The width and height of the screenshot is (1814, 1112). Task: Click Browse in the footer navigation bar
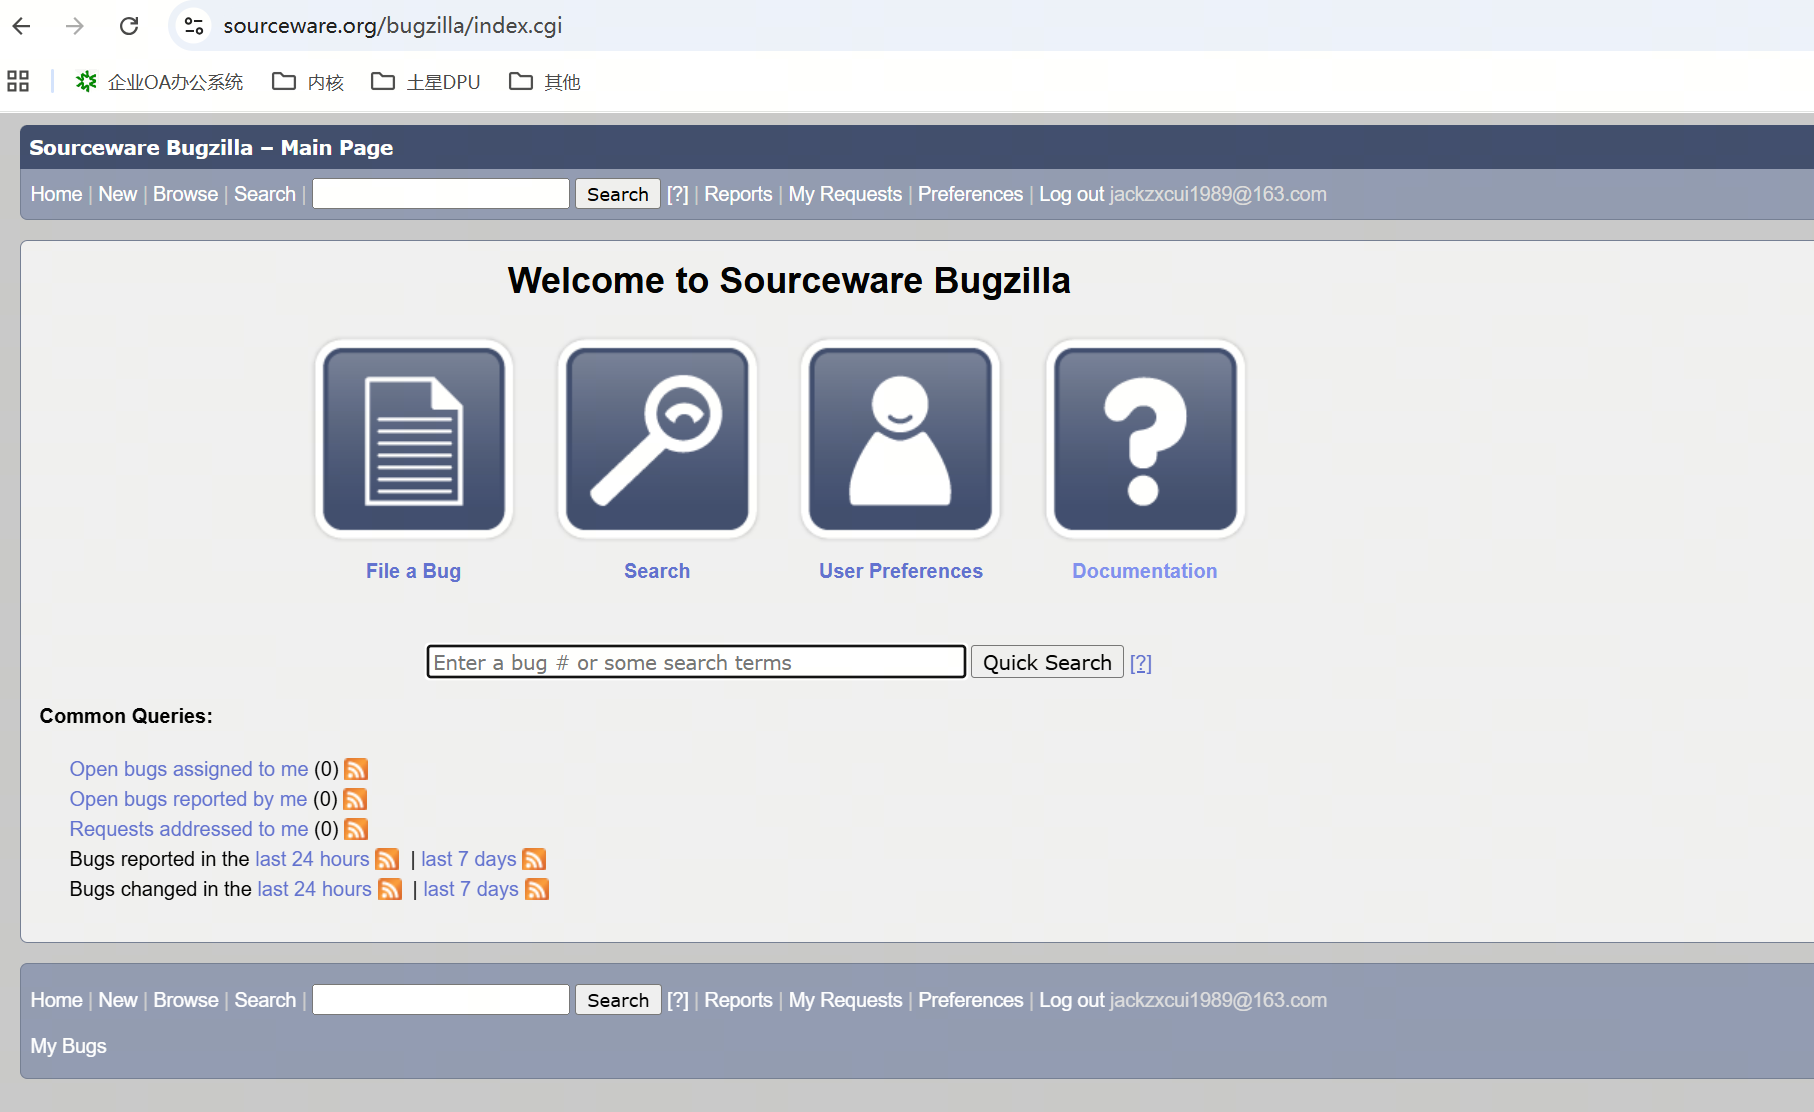185,1000
